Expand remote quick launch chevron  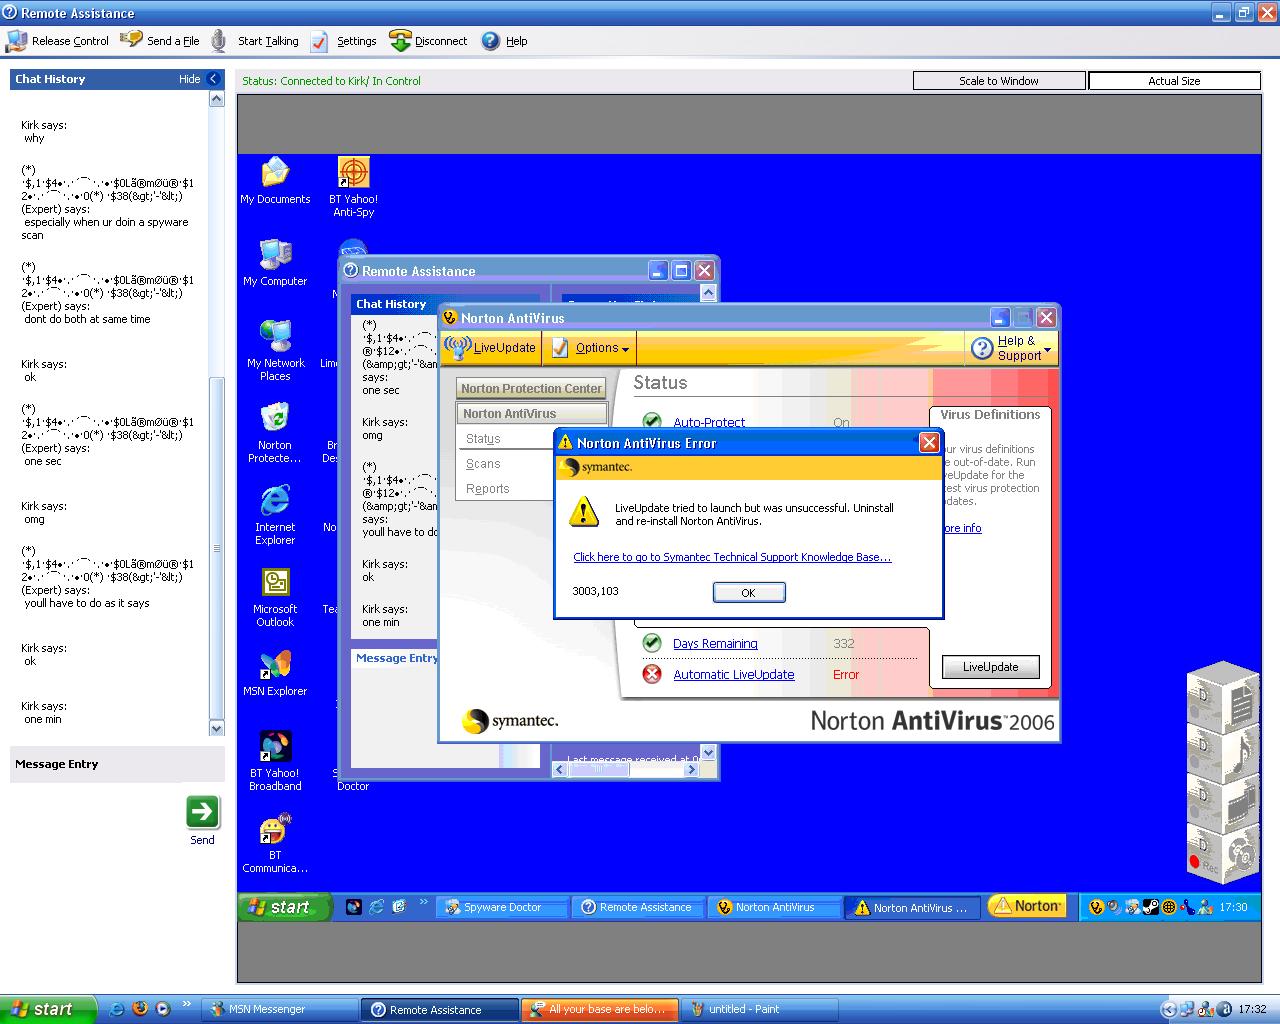pyautogui.click(x=424, y=902)
